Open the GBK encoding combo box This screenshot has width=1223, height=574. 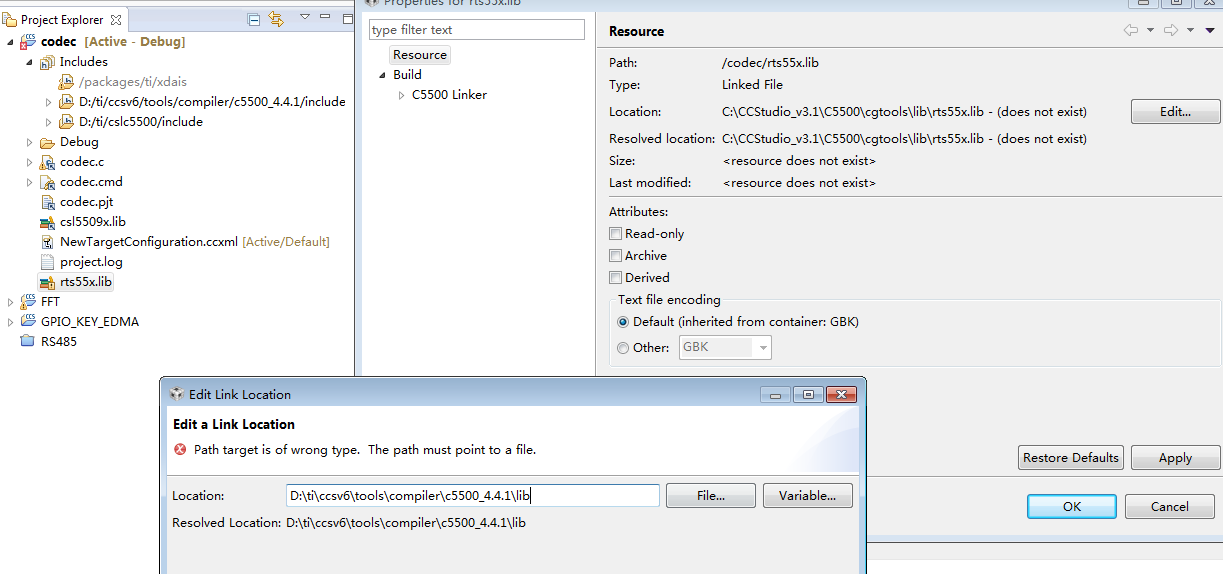click(726, 348)
